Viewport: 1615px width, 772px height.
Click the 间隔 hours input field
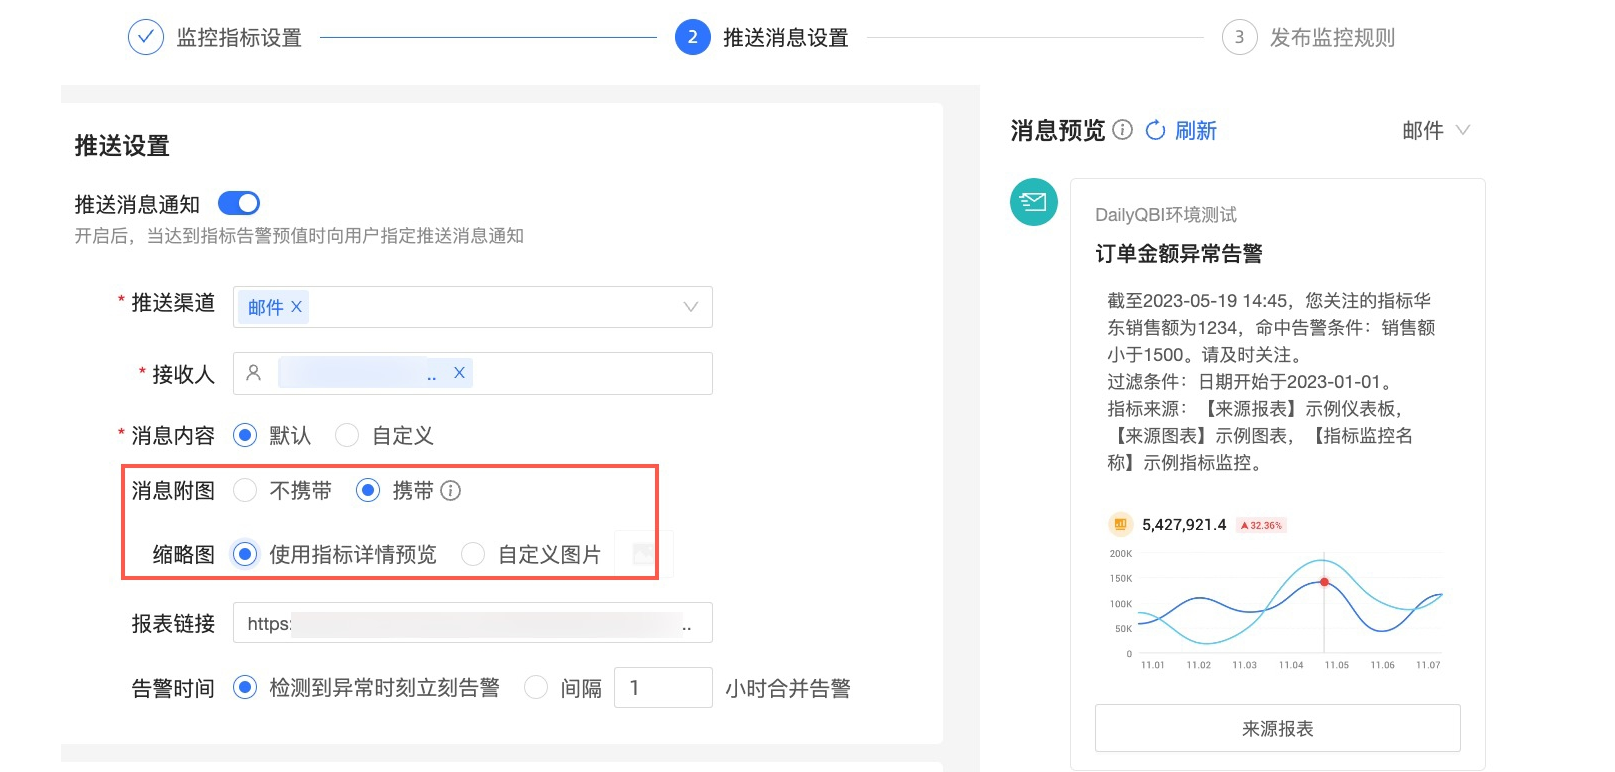(x=662, y=688)
